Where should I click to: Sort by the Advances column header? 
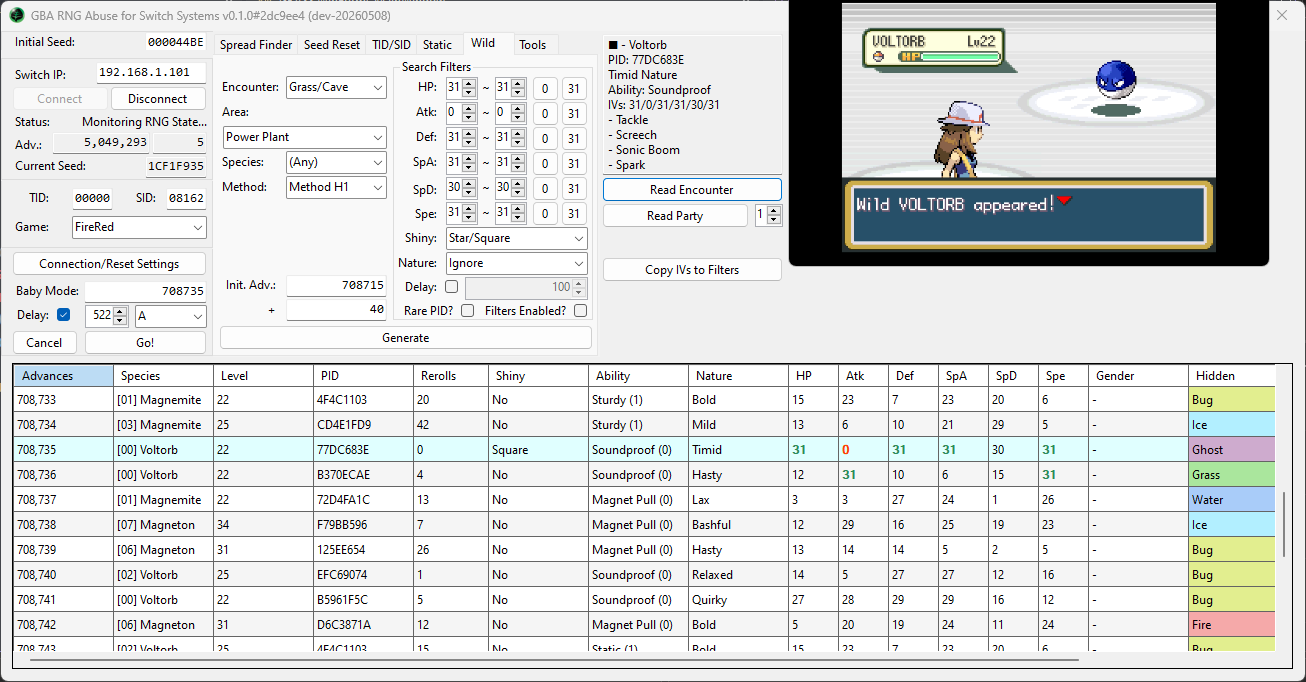[x=64, y=376]
